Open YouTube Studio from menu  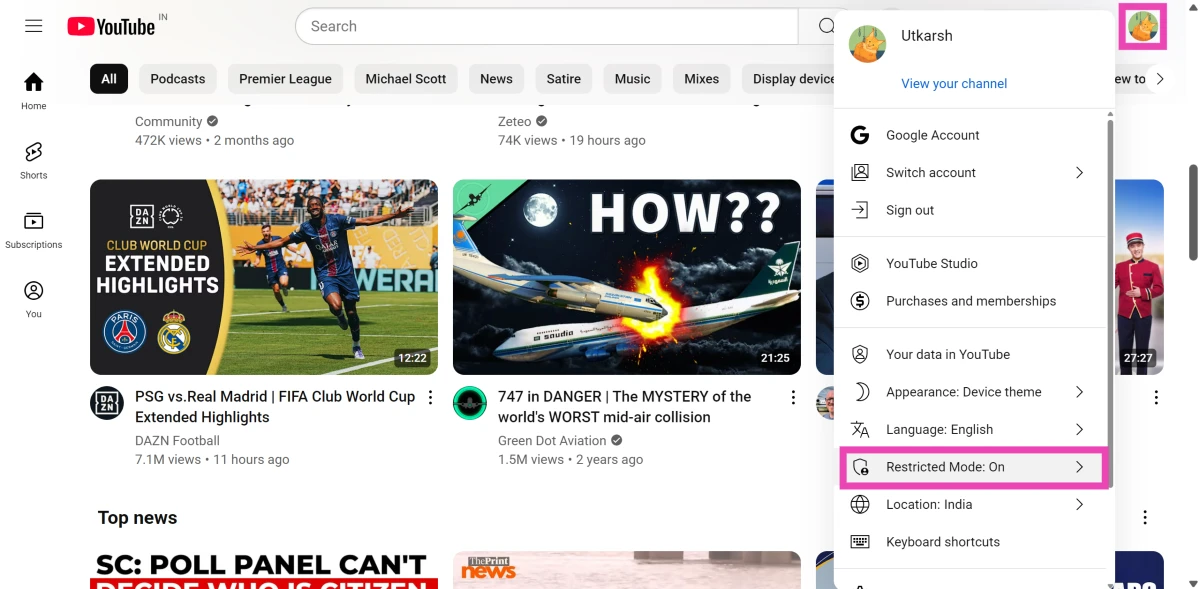coord(970,263)
